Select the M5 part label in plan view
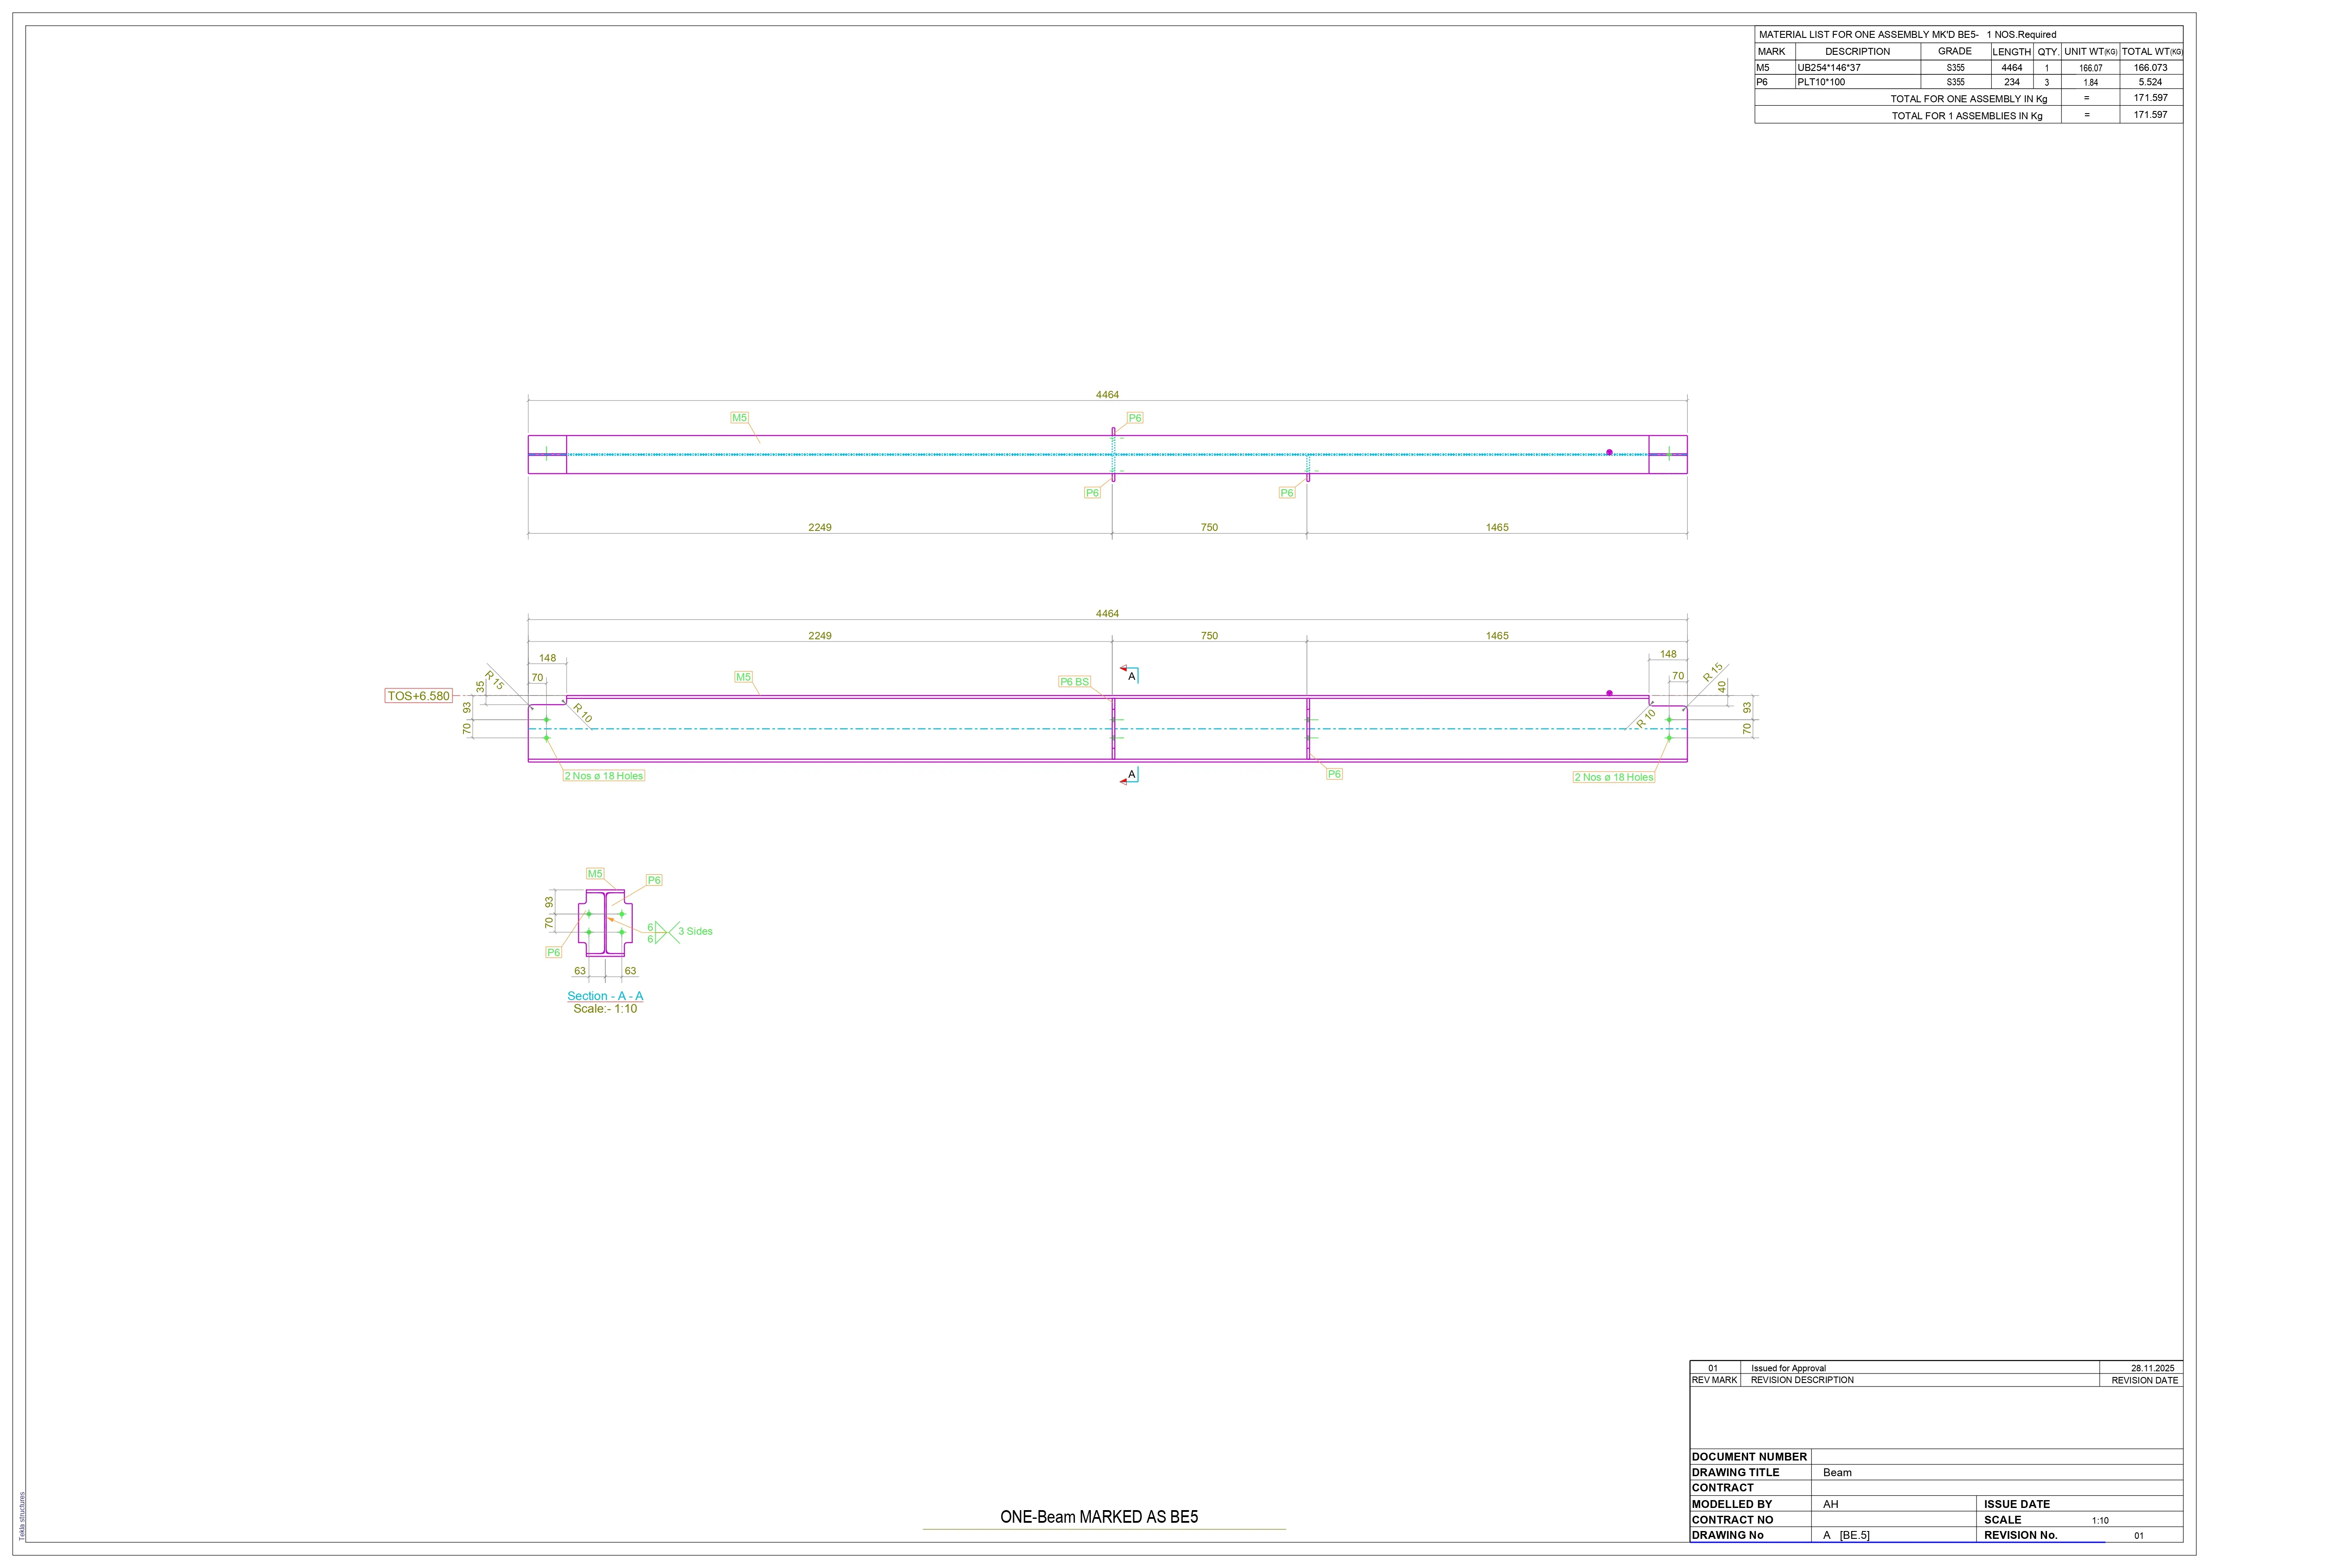 (739, 418)
